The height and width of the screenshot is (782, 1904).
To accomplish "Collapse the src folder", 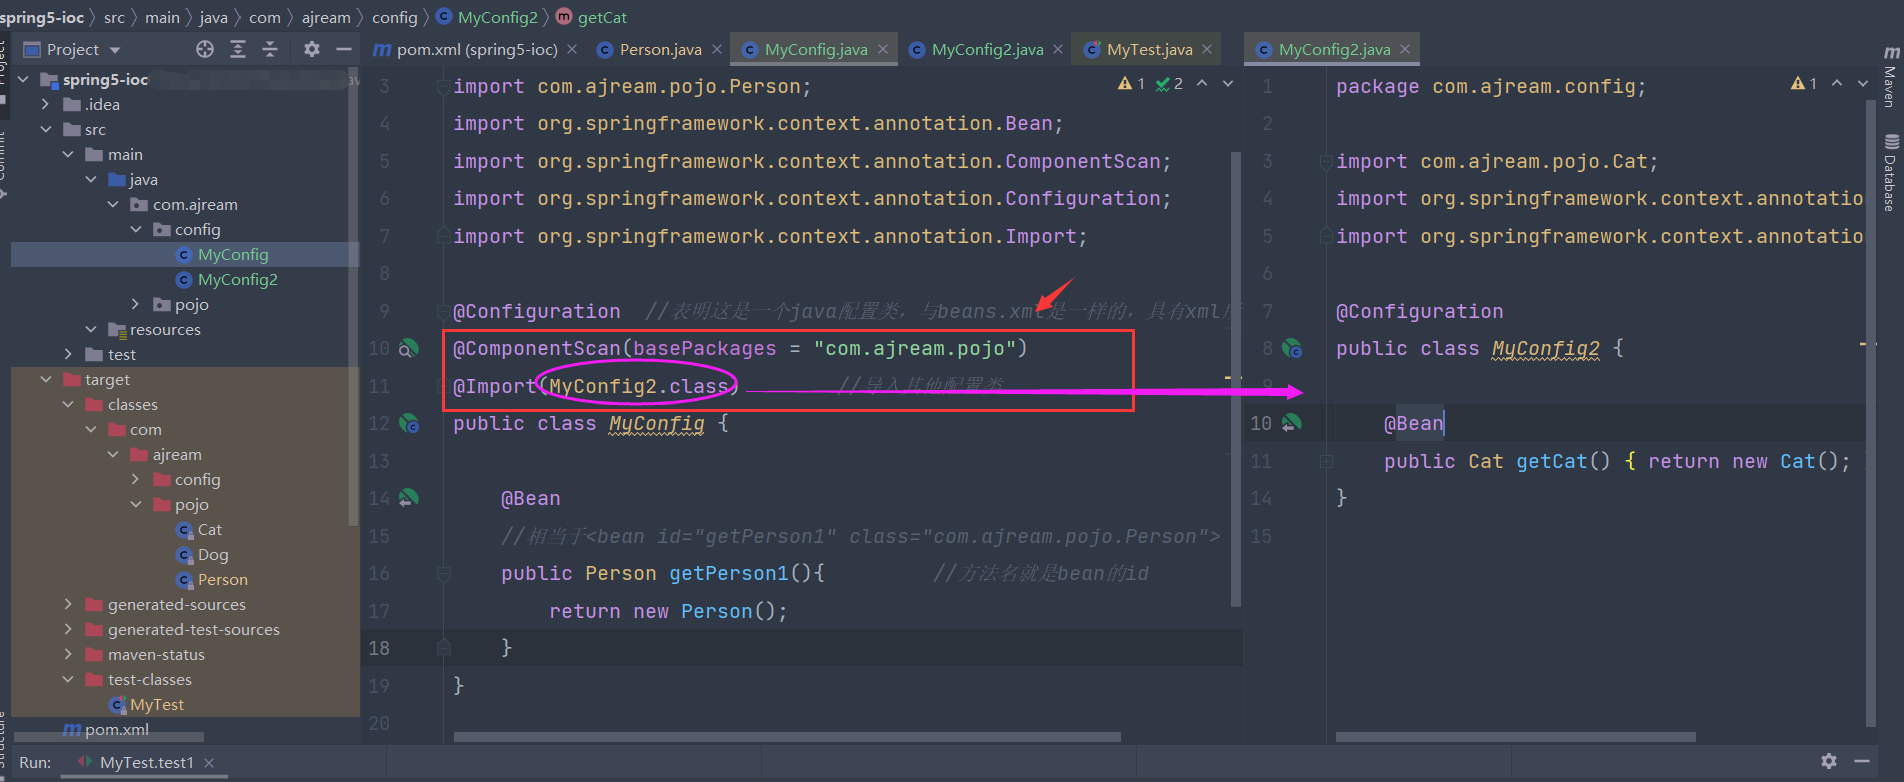I will [x=46, y=129].
